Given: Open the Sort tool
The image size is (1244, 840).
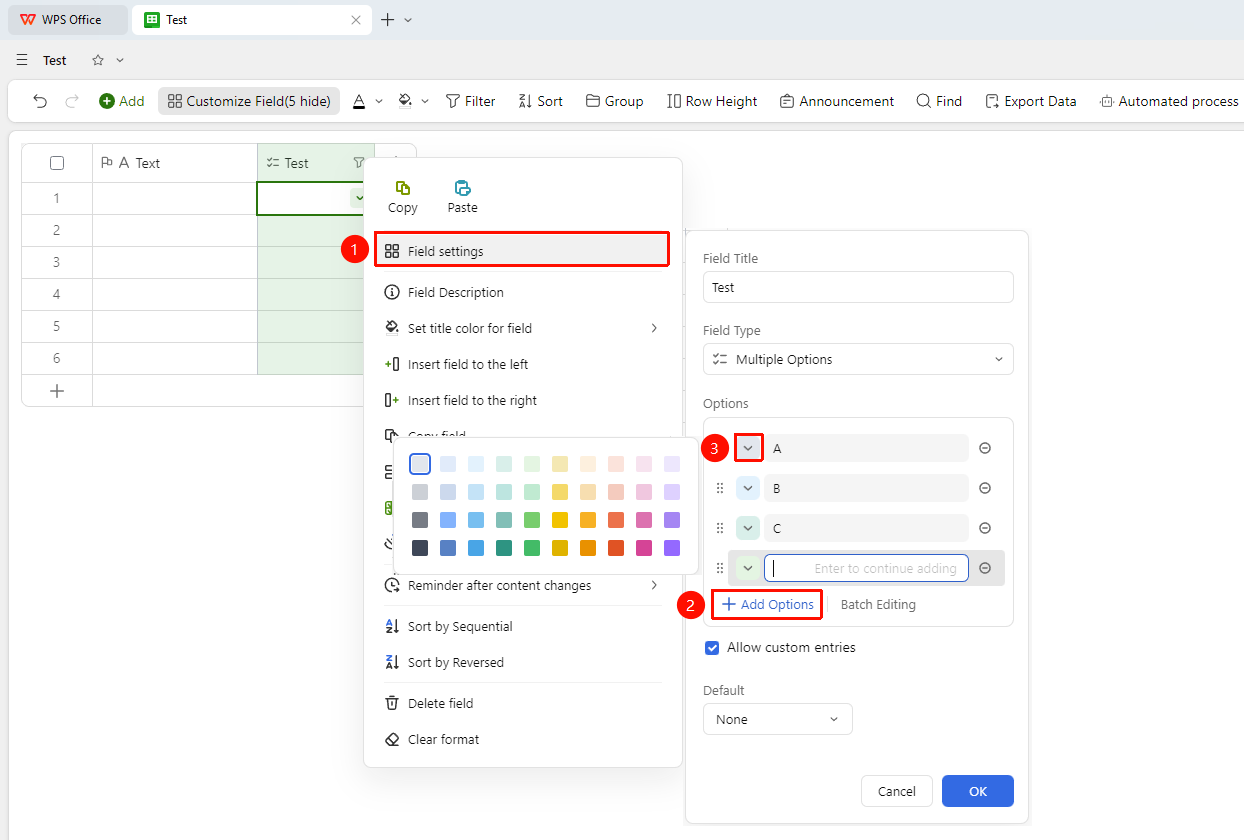Looking at the screenshot, I should (x=540, y=101).
